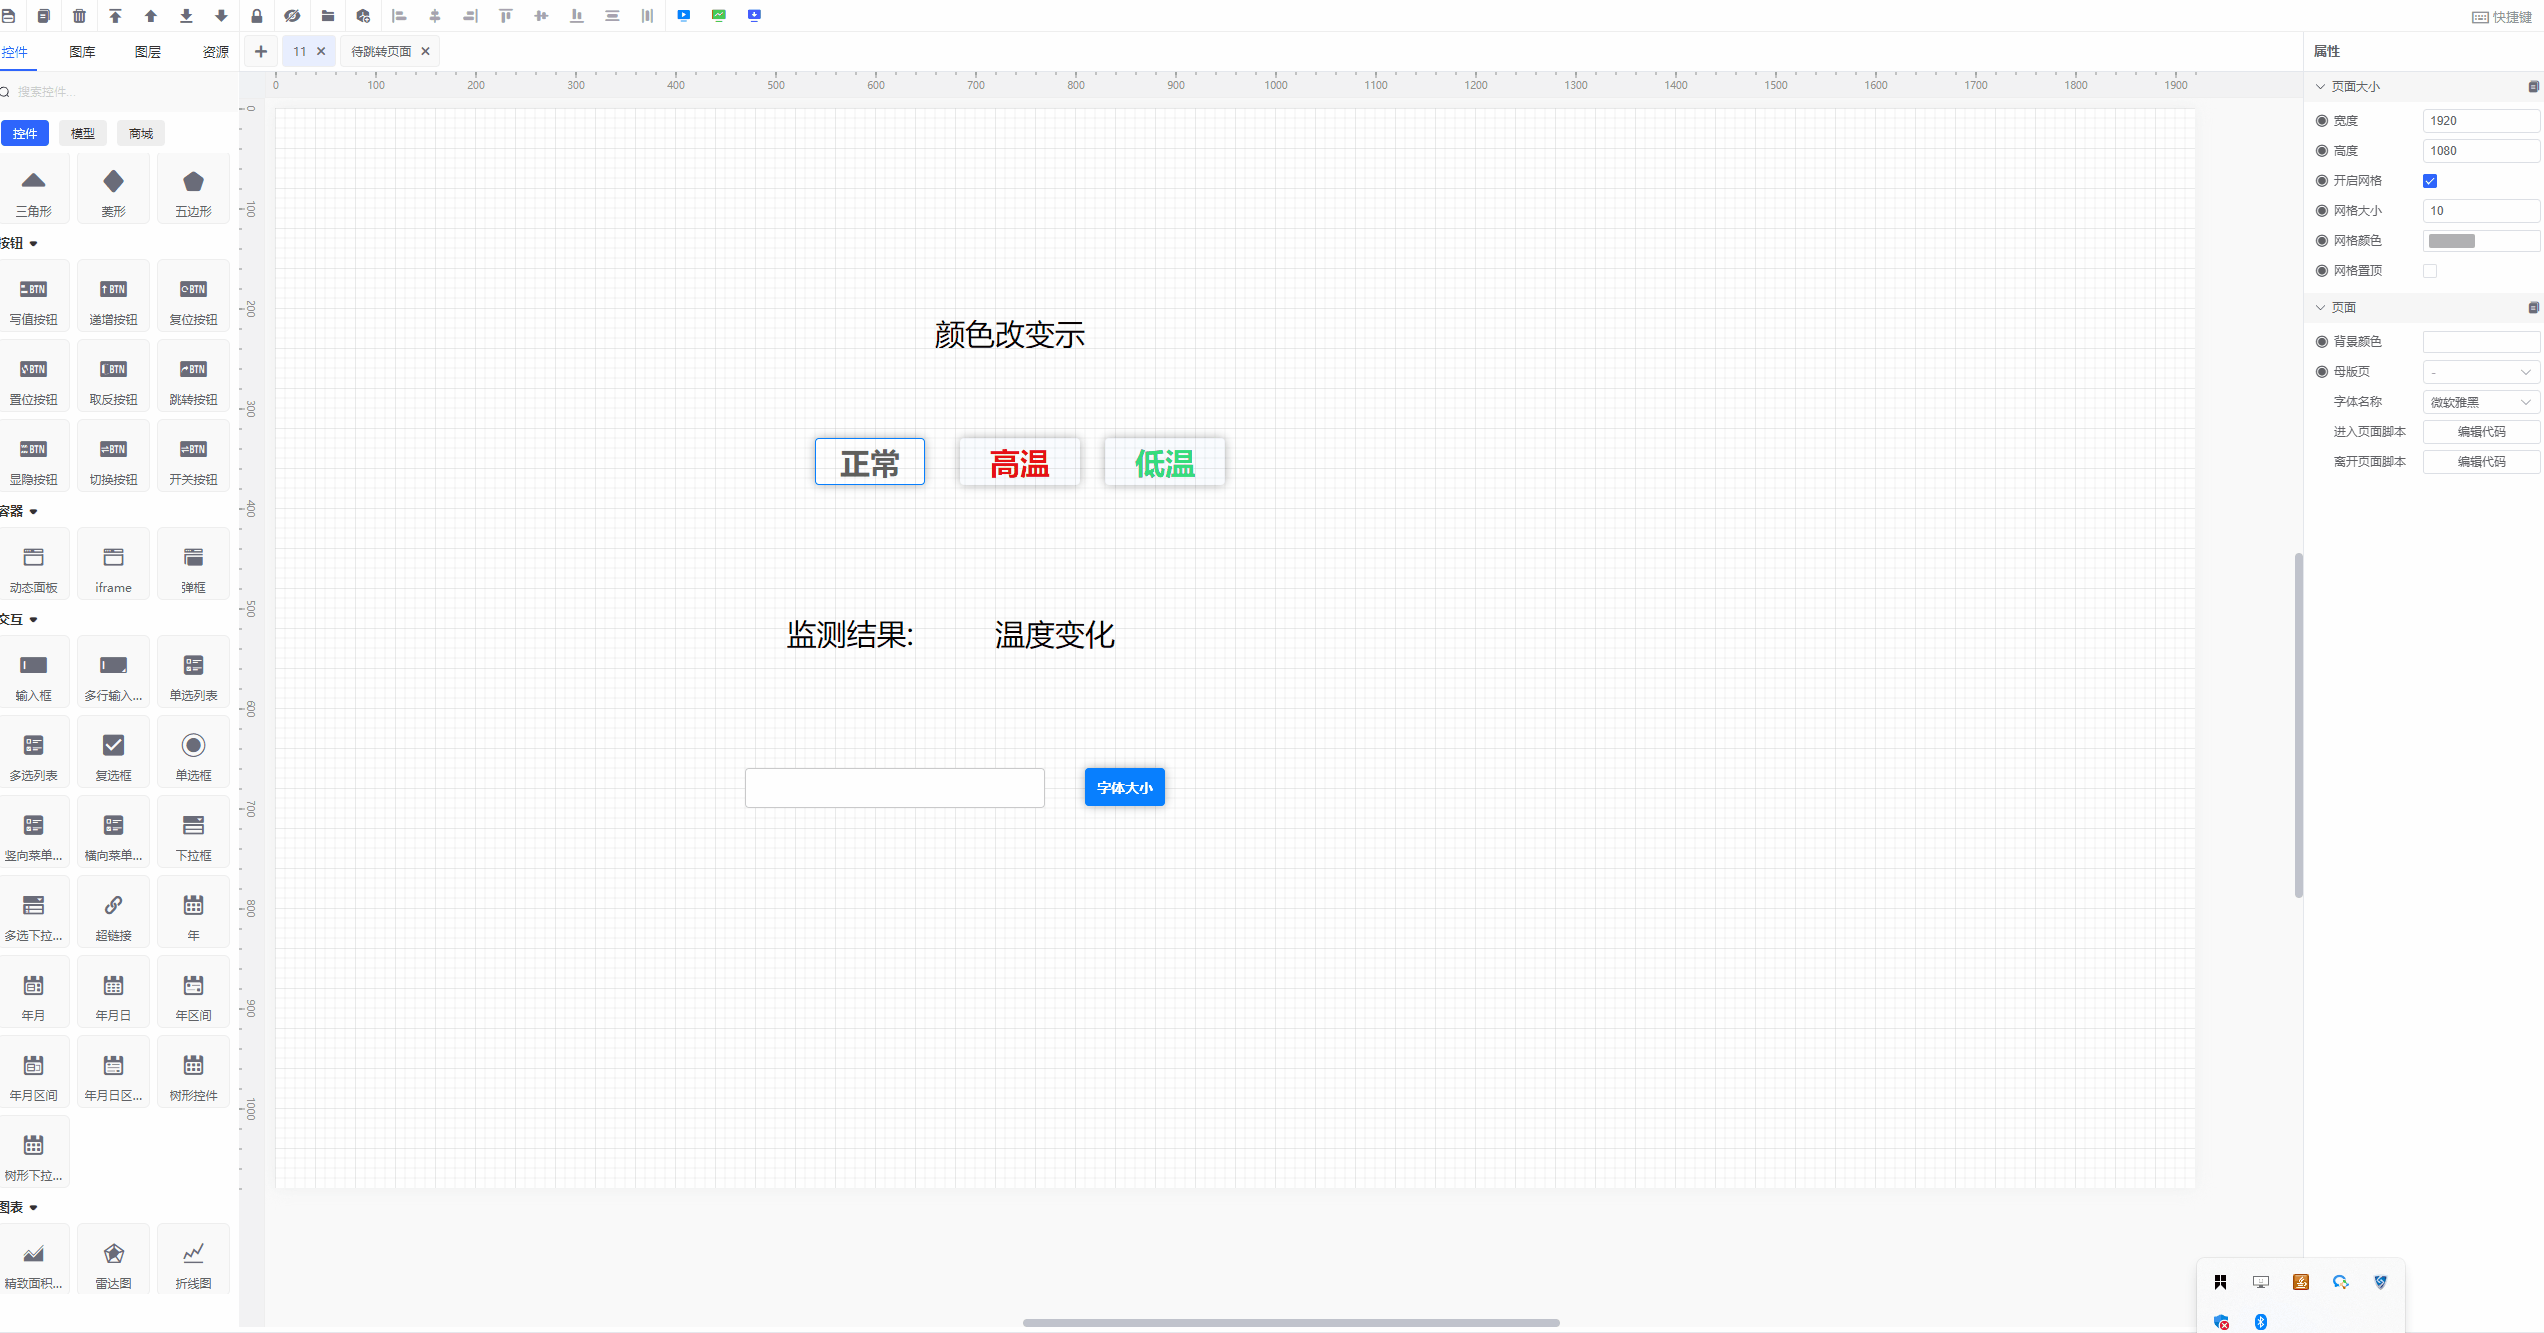Select the 下拉框 interactive control
This screenshot has height=1333, width=2544.
click(192, 831)
